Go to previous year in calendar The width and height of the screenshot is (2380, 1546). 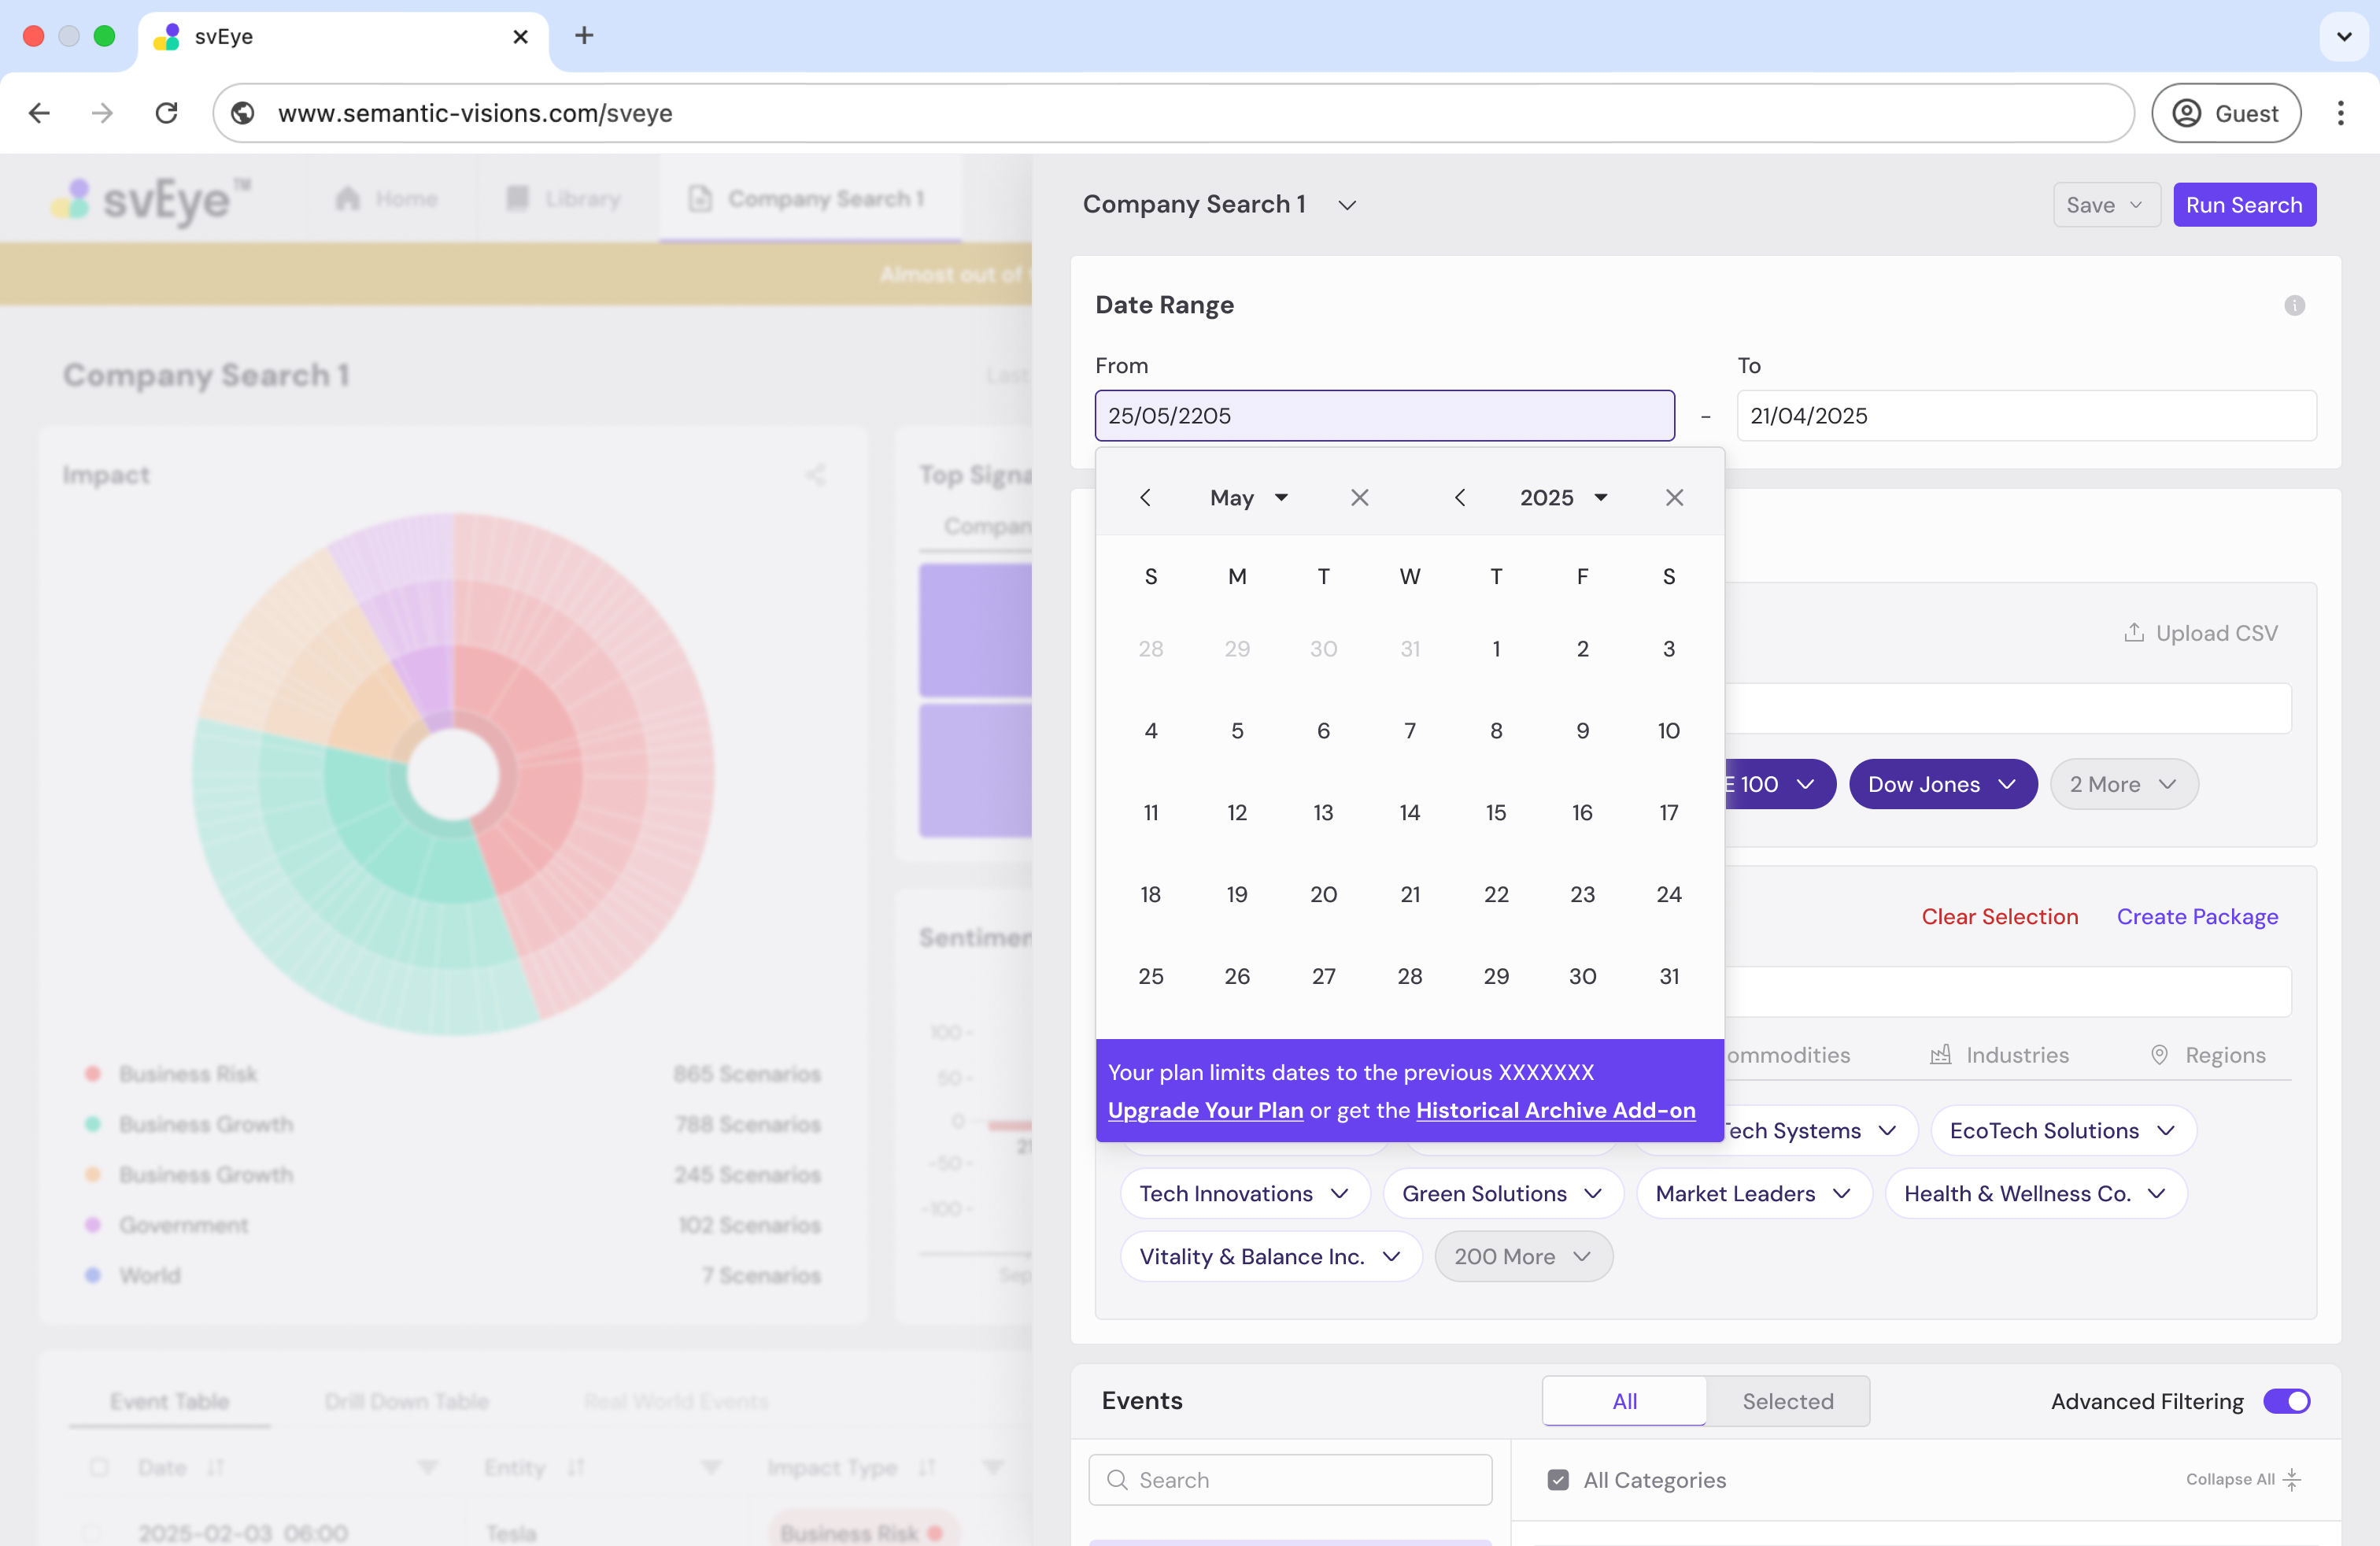[x=1460, y=497]
